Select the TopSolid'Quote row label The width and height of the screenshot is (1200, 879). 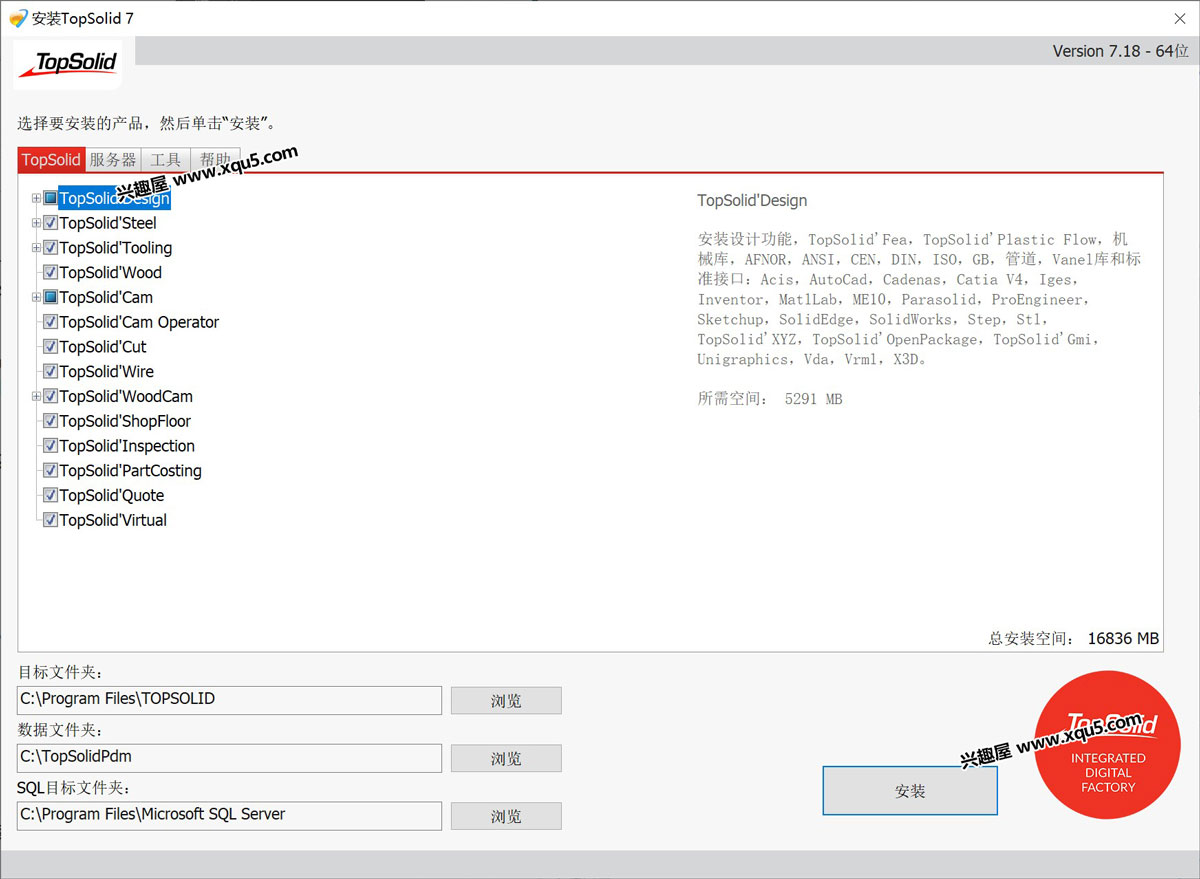112,495
